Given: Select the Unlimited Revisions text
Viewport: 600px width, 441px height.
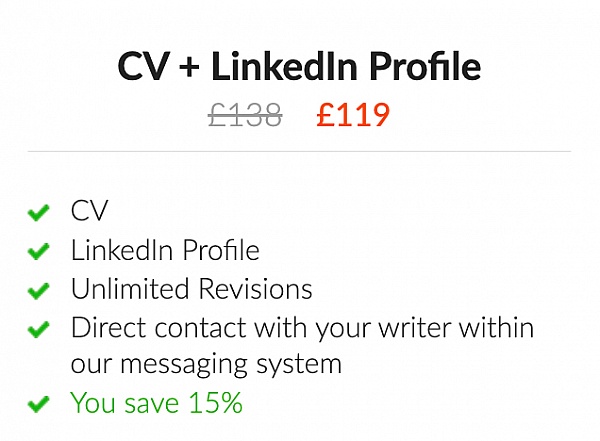Looking at the screenshot, I should (x=192, y=289).
